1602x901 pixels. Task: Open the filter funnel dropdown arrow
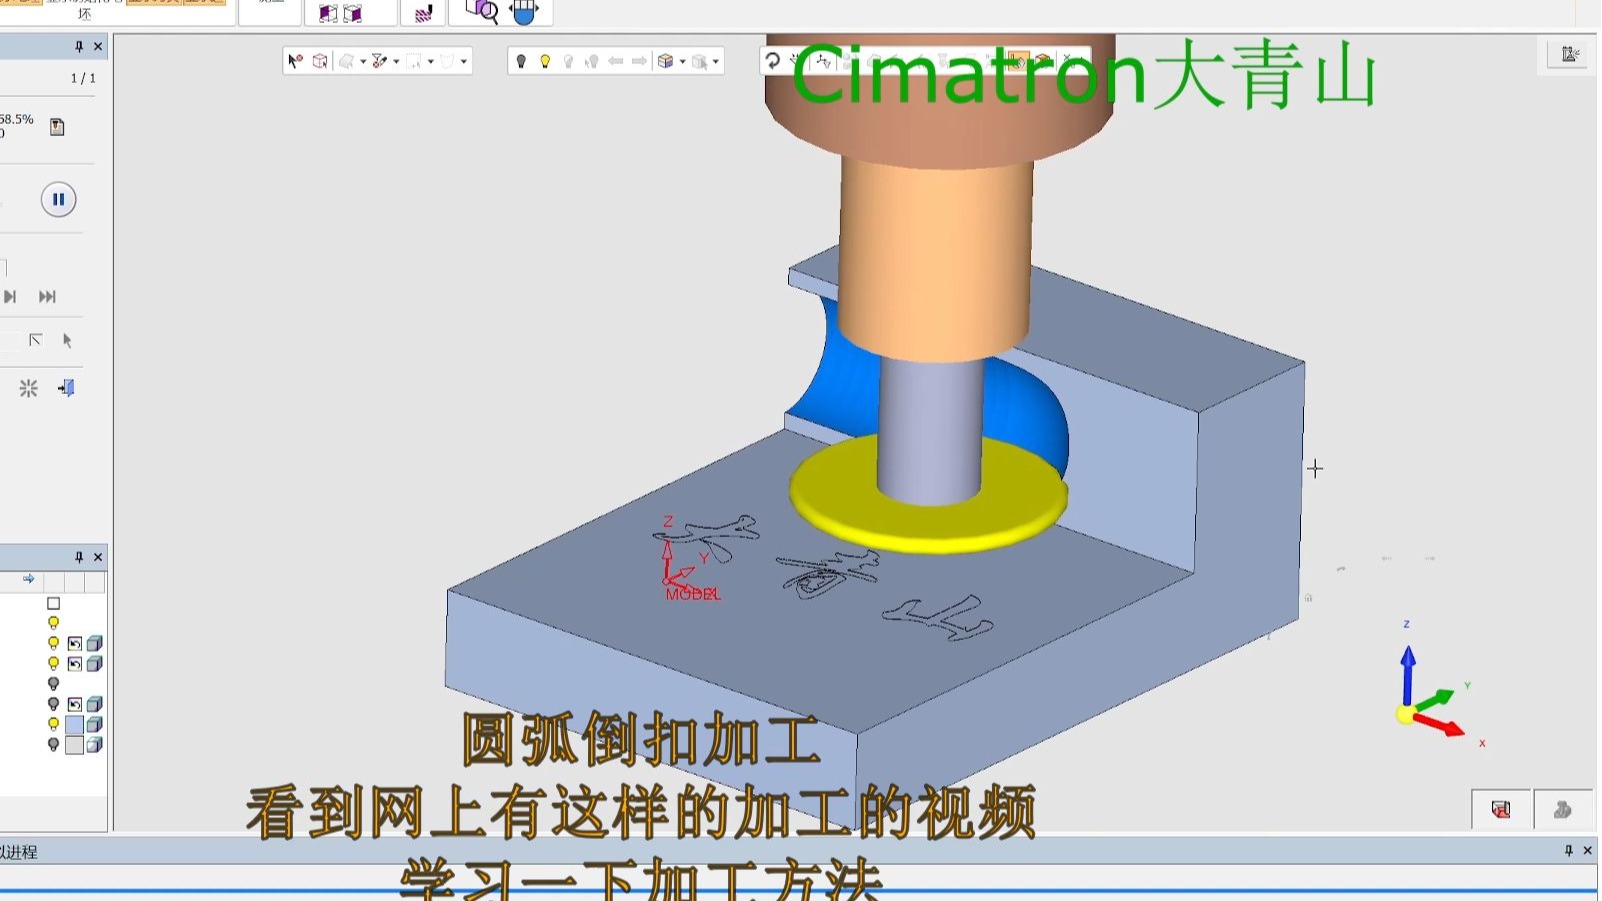pos(397,62)
